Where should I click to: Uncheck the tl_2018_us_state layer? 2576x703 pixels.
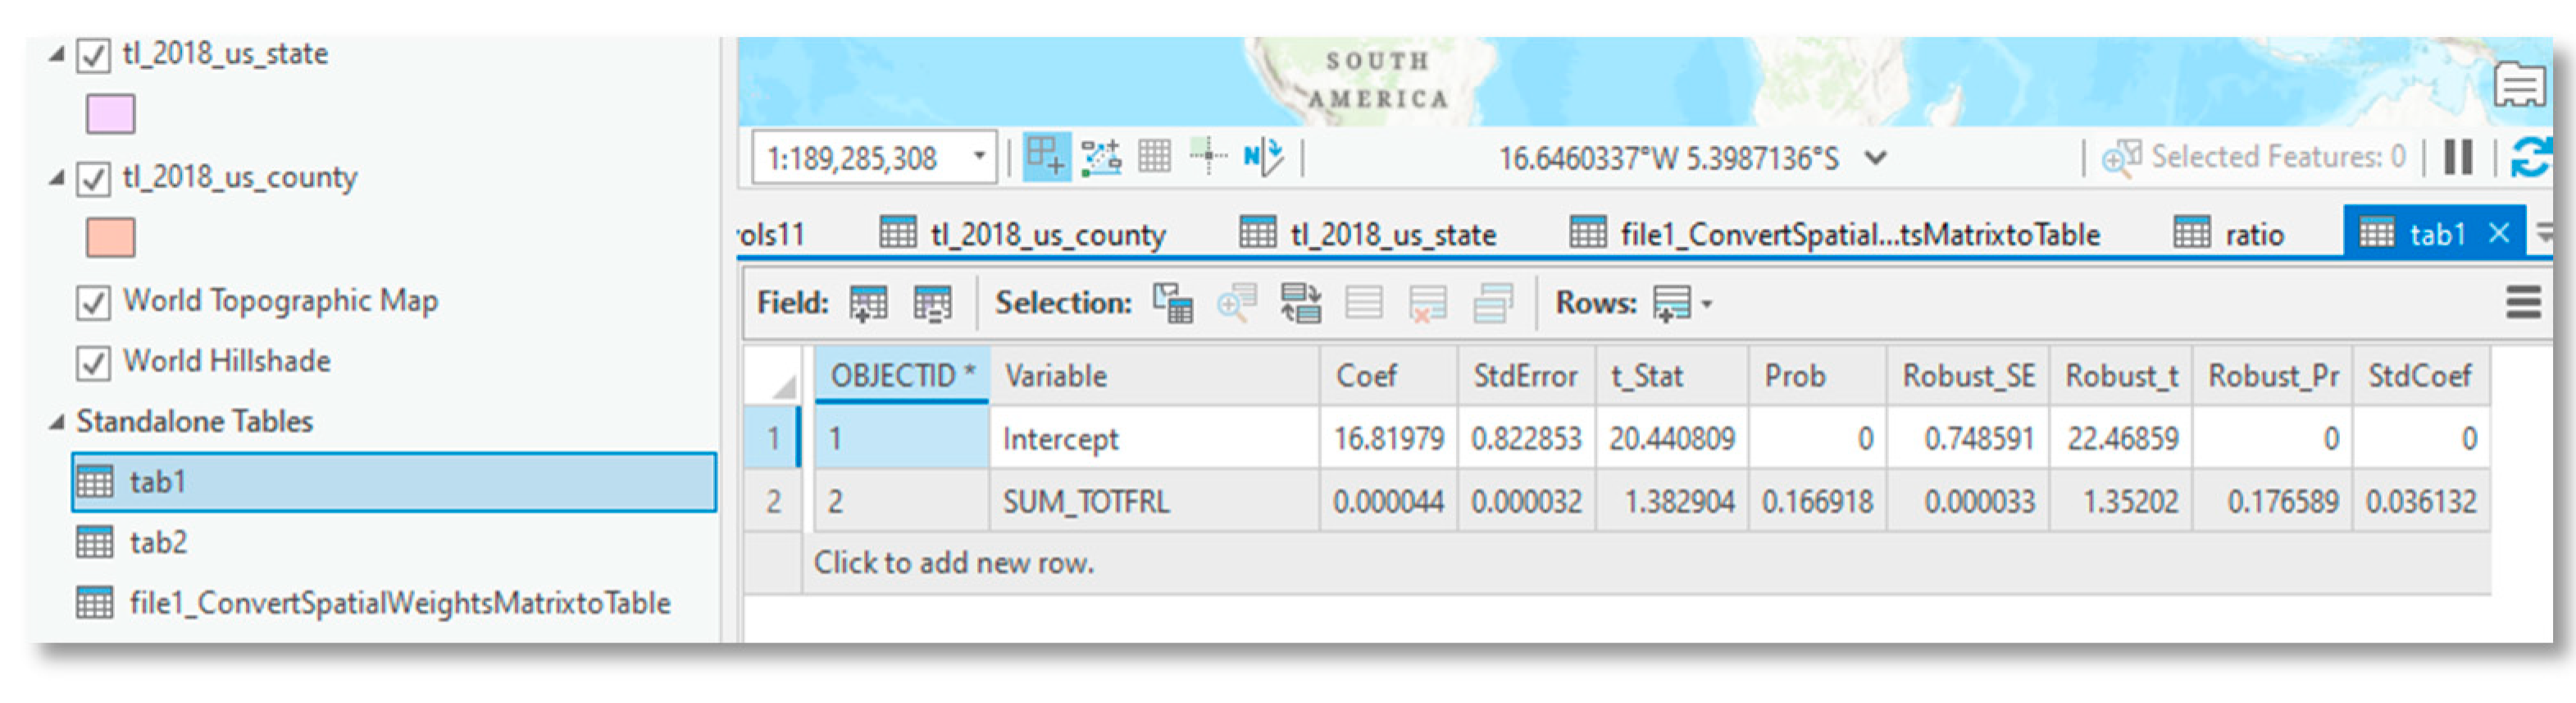click(94, 55)
